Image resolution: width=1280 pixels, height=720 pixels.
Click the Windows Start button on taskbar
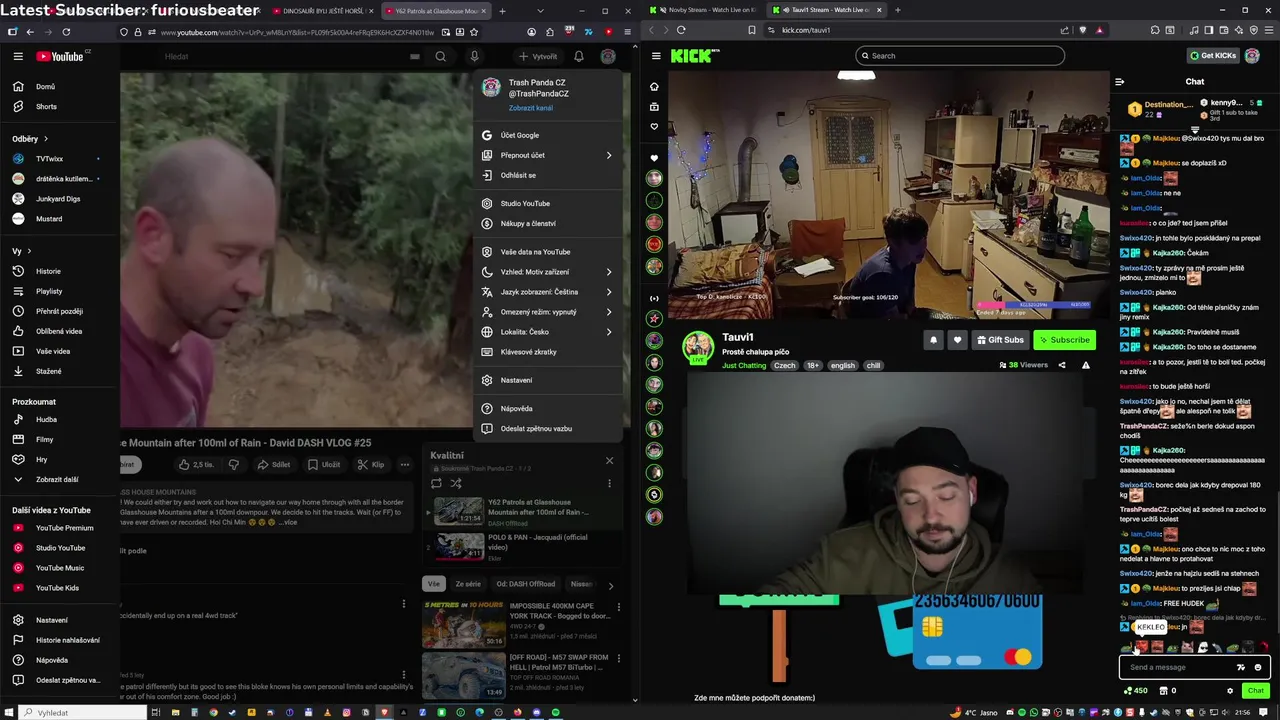point(8,713)
